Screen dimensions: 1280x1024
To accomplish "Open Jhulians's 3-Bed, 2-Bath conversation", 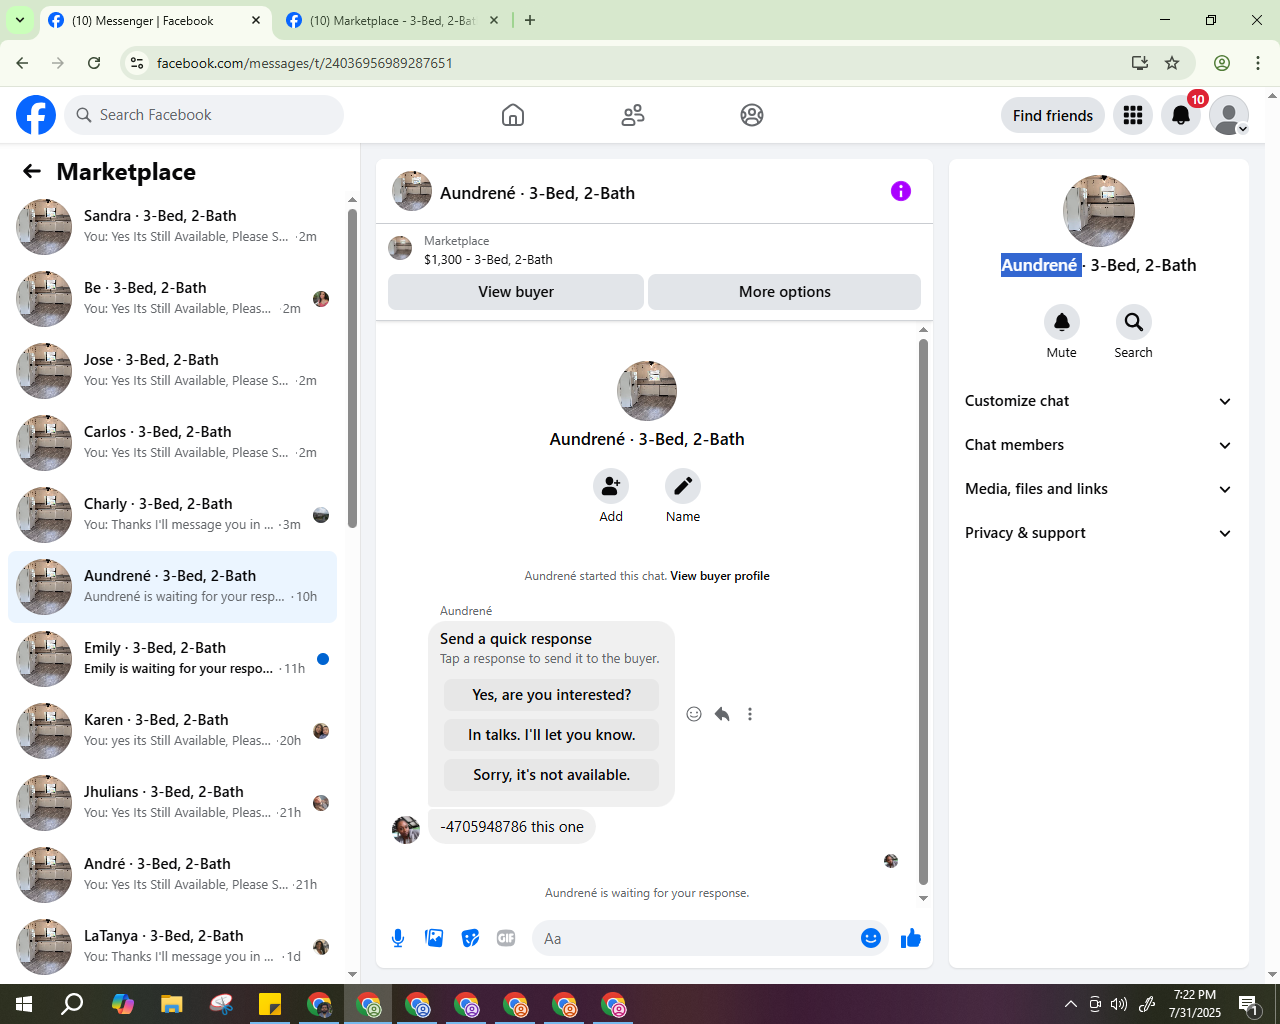I will click(x=172, y=803).
